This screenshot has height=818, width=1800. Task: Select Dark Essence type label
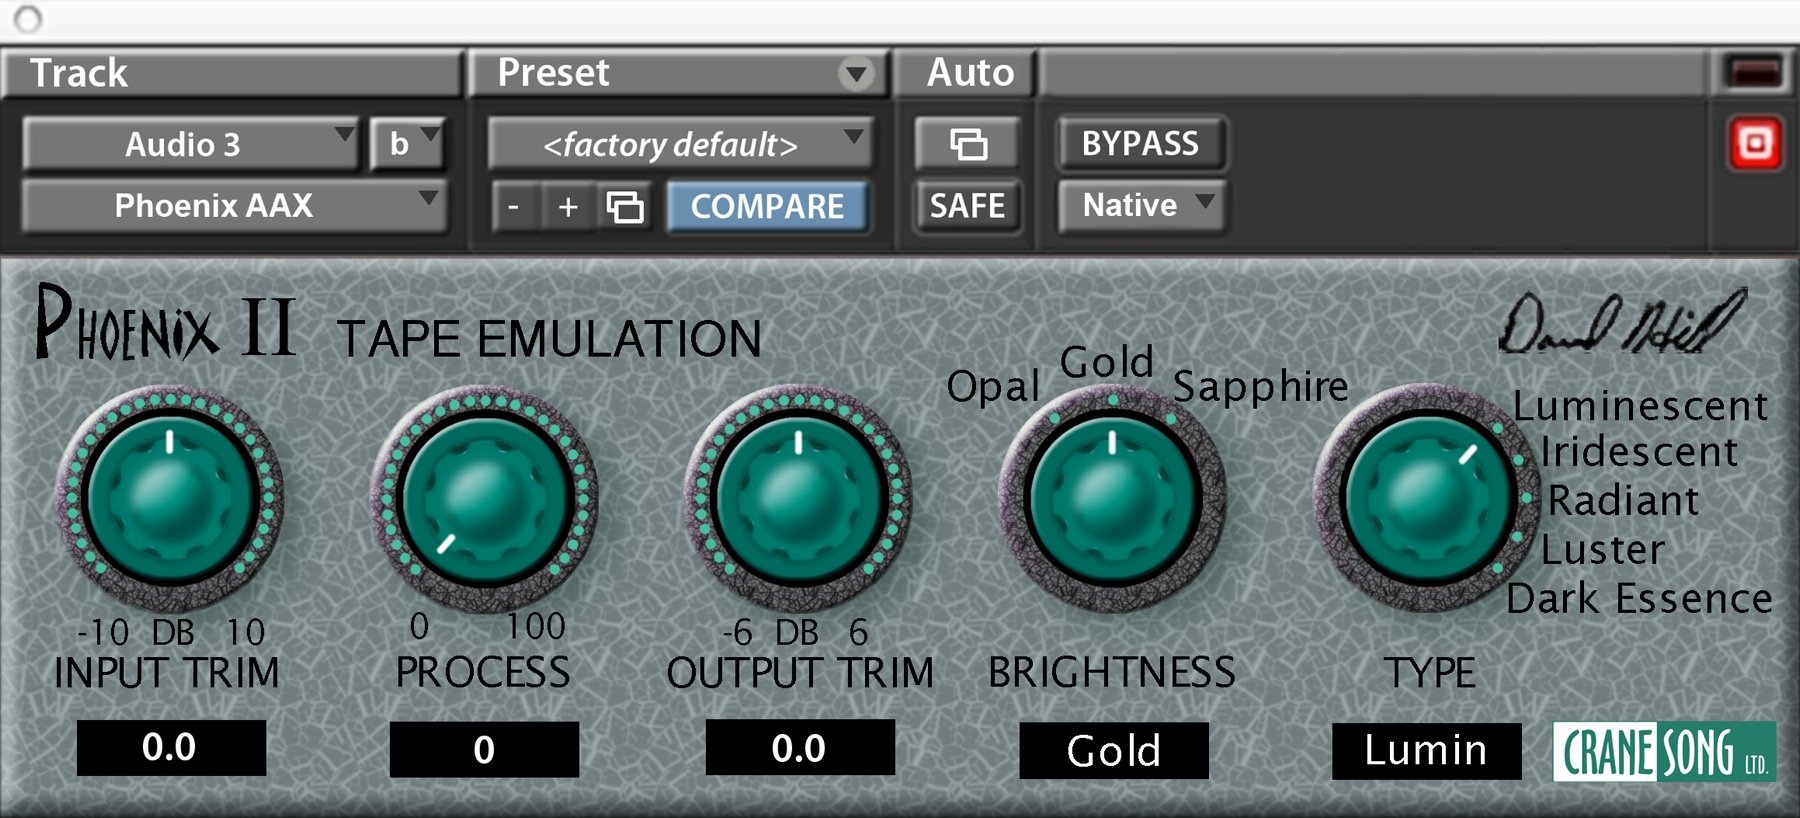click(x=1639, y=598)
